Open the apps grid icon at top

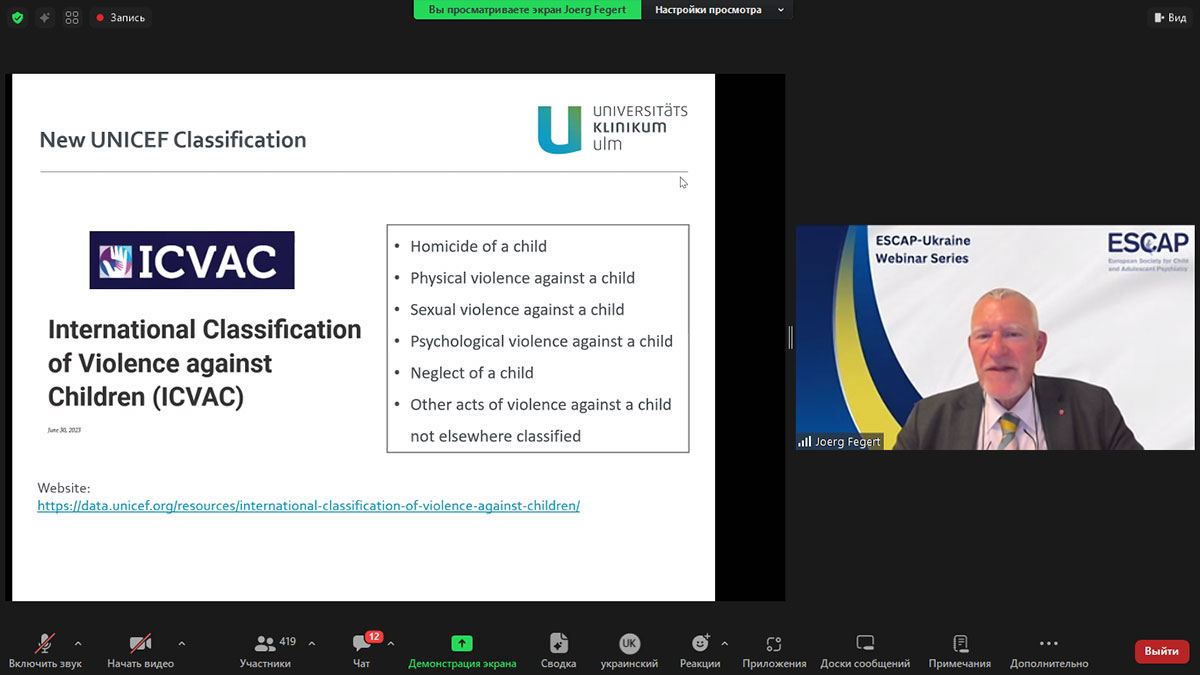click(72, 18)
